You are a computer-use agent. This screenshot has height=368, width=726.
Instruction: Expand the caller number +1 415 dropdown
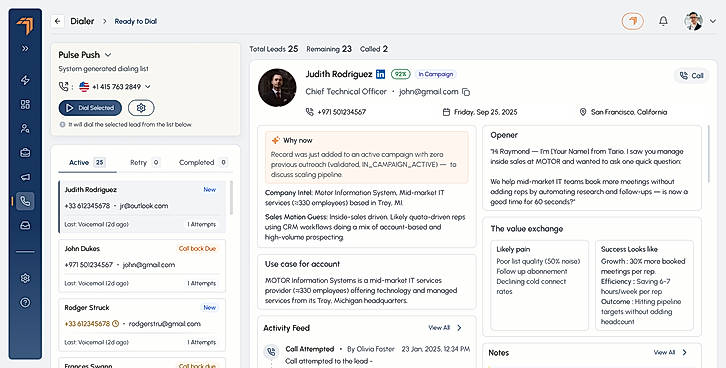click(x=148, y=87)
